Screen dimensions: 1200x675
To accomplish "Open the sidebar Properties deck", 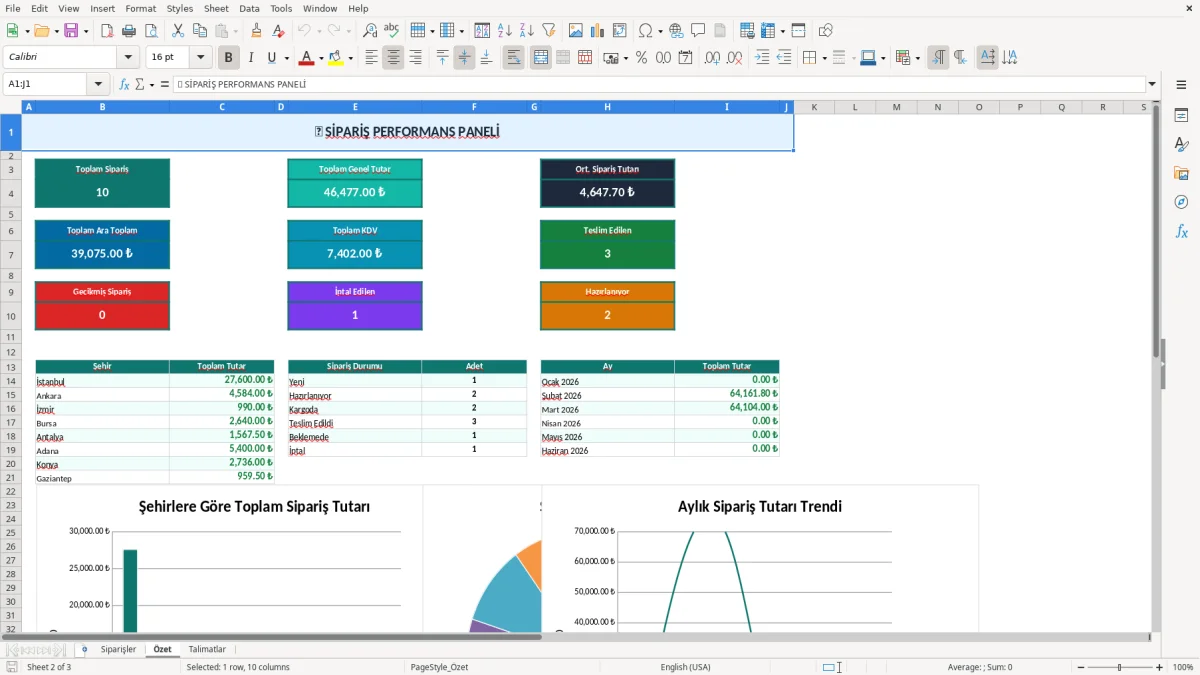I will tap(1181, 116).
